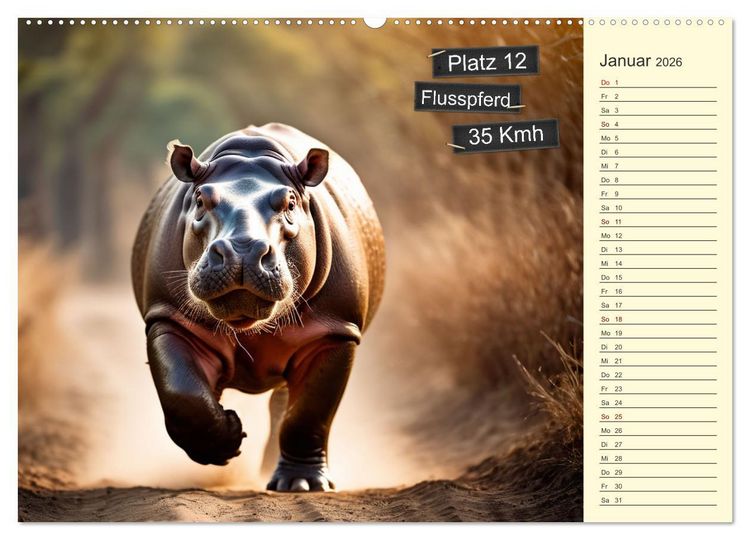This screenshot has height=540, width=750.
Task: Select the 'Di 6' calendar row
Action: 658,152
